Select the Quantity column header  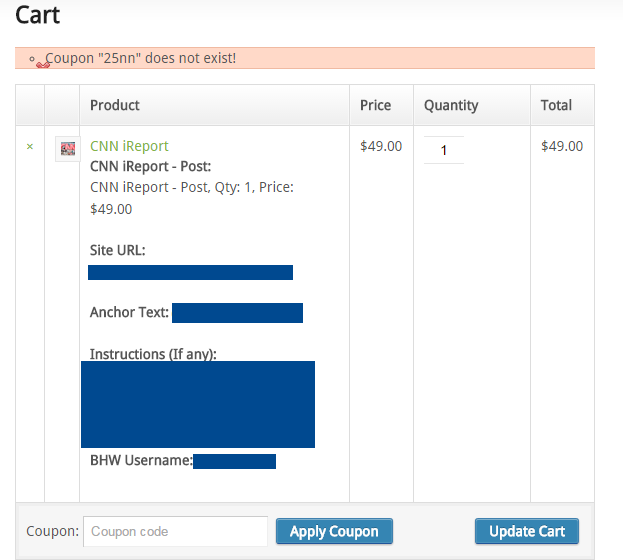tap(451, 106)
